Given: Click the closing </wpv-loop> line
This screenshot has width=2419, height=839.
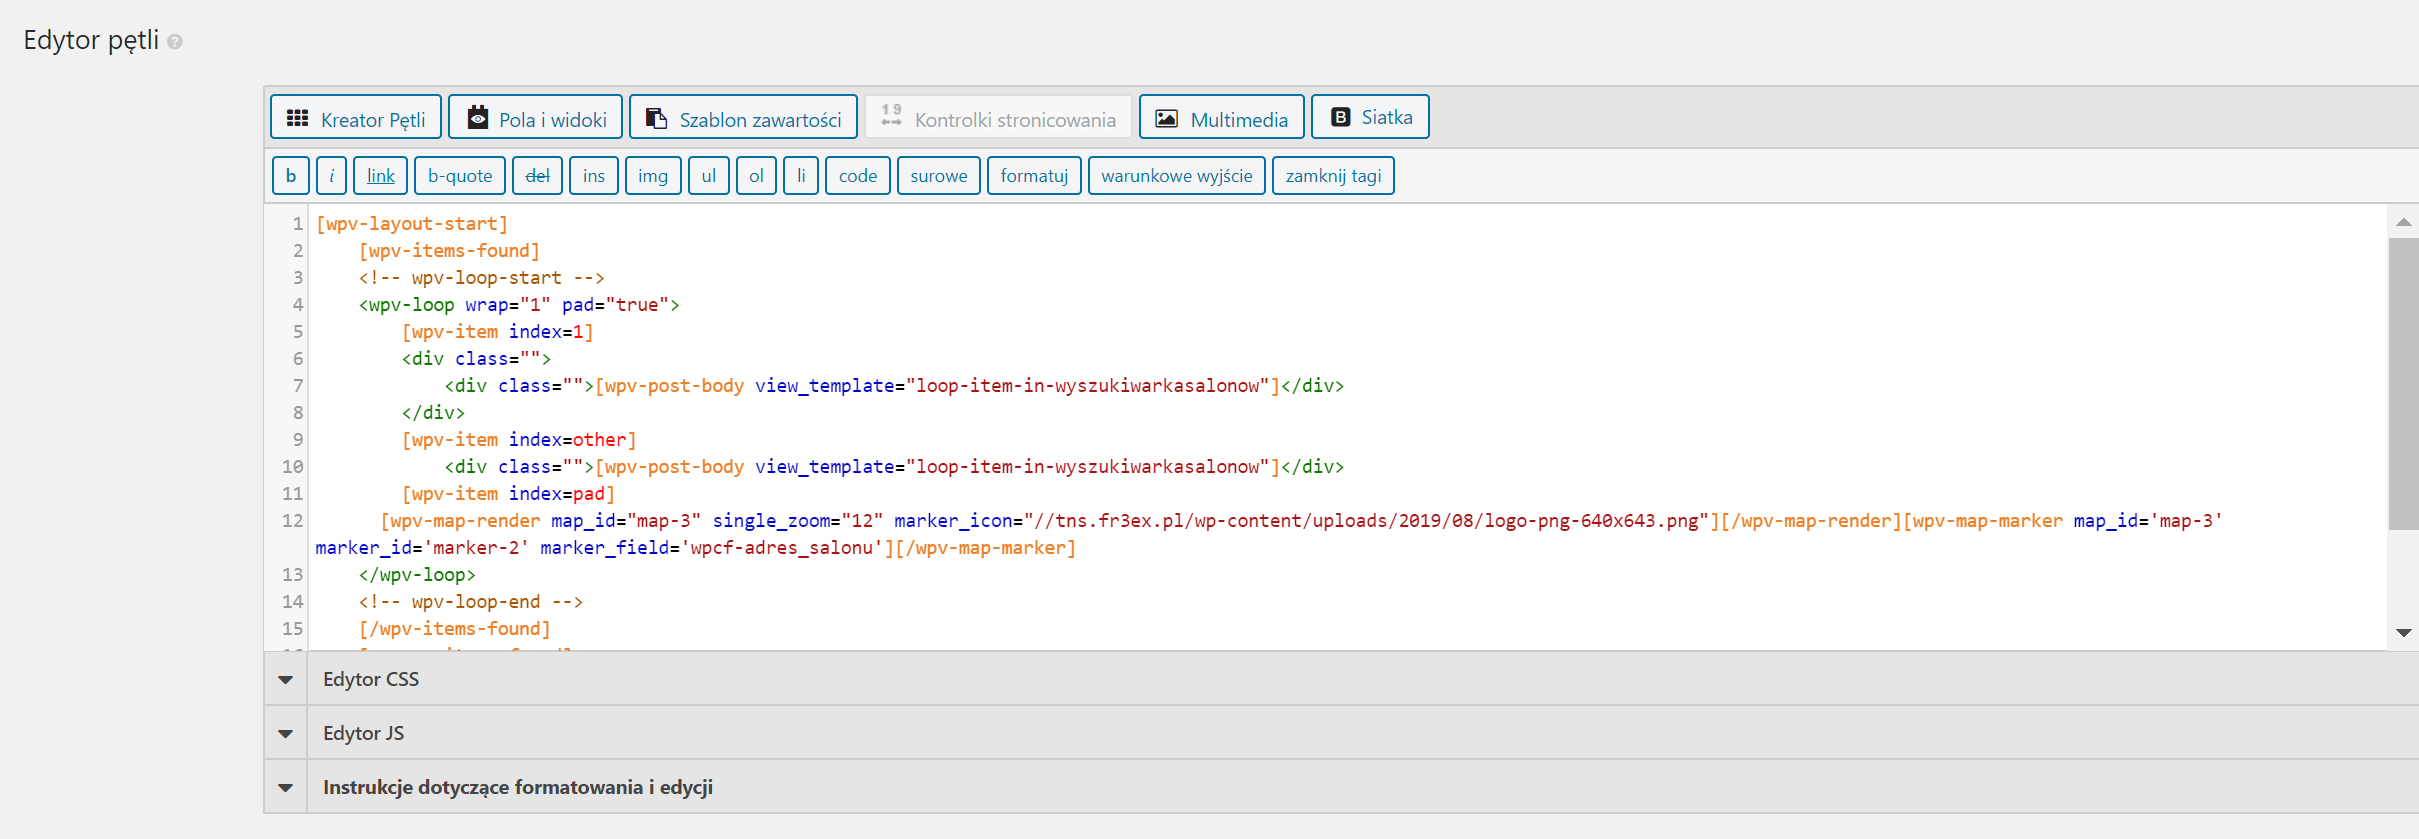Looking at the screenshot, I should (417, 575).
